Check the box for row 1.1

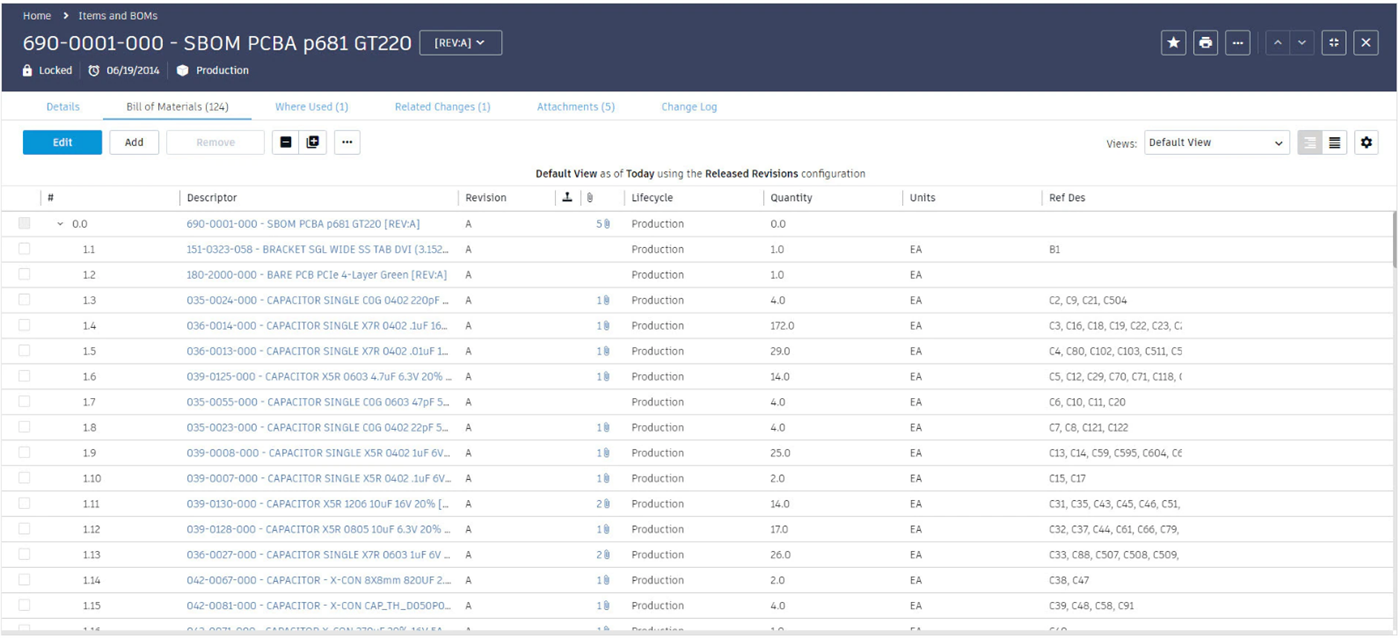(x=24, y=249)
